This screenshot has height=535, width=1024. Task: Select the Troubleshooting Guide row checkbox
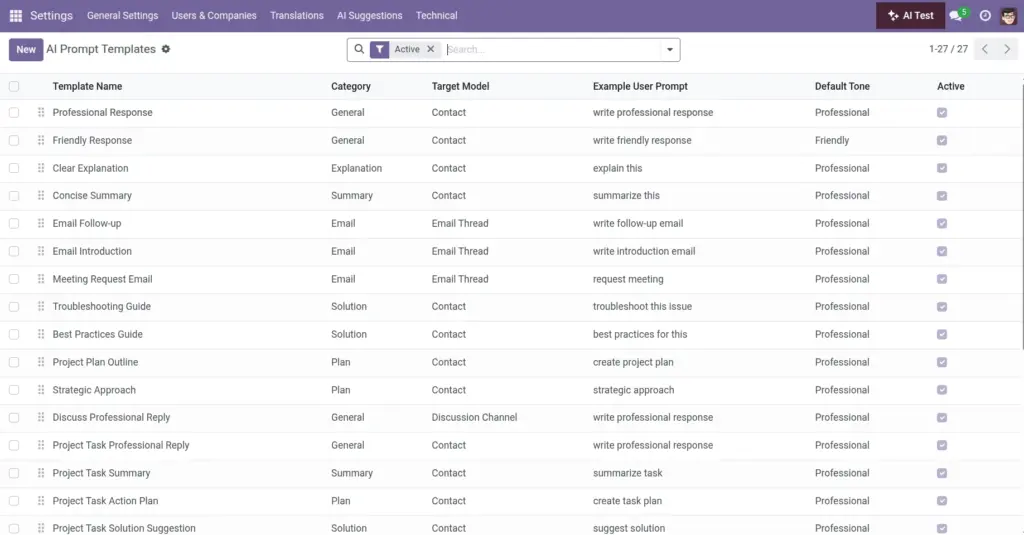(14, 306)
